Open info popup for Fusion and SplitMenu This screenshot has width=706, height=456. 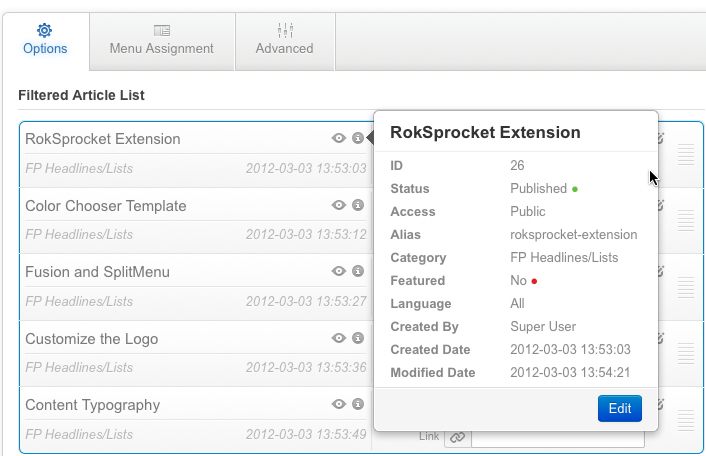358,271
